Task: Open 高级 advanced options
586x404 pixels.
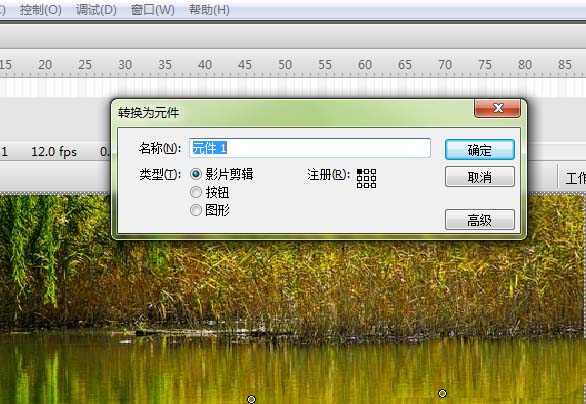Action: [480, 219]
